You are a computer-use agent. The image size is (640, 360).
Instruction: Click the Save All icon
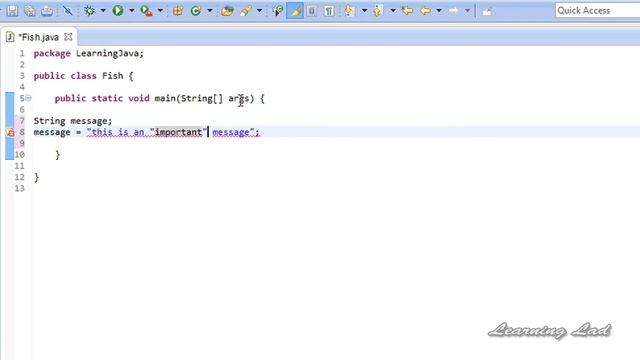tap(29, 10)
